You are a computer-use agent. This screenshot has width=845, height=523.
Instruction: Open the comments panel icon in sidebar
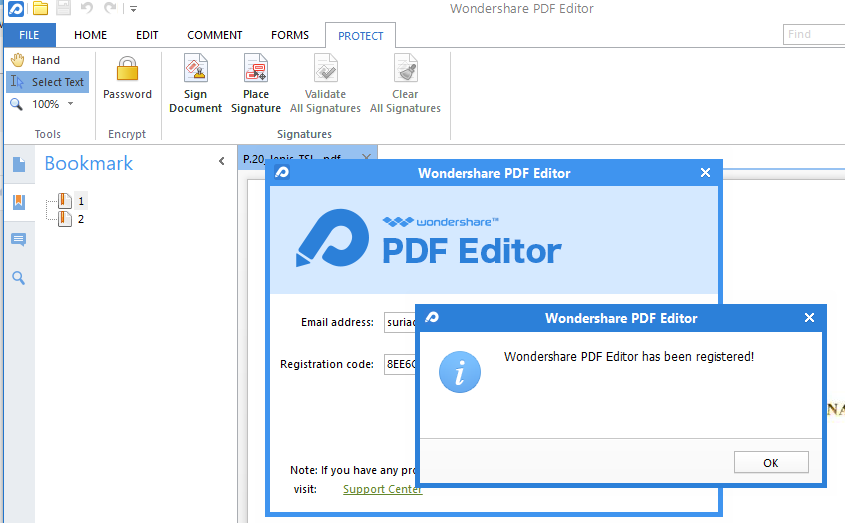[19, 240]
